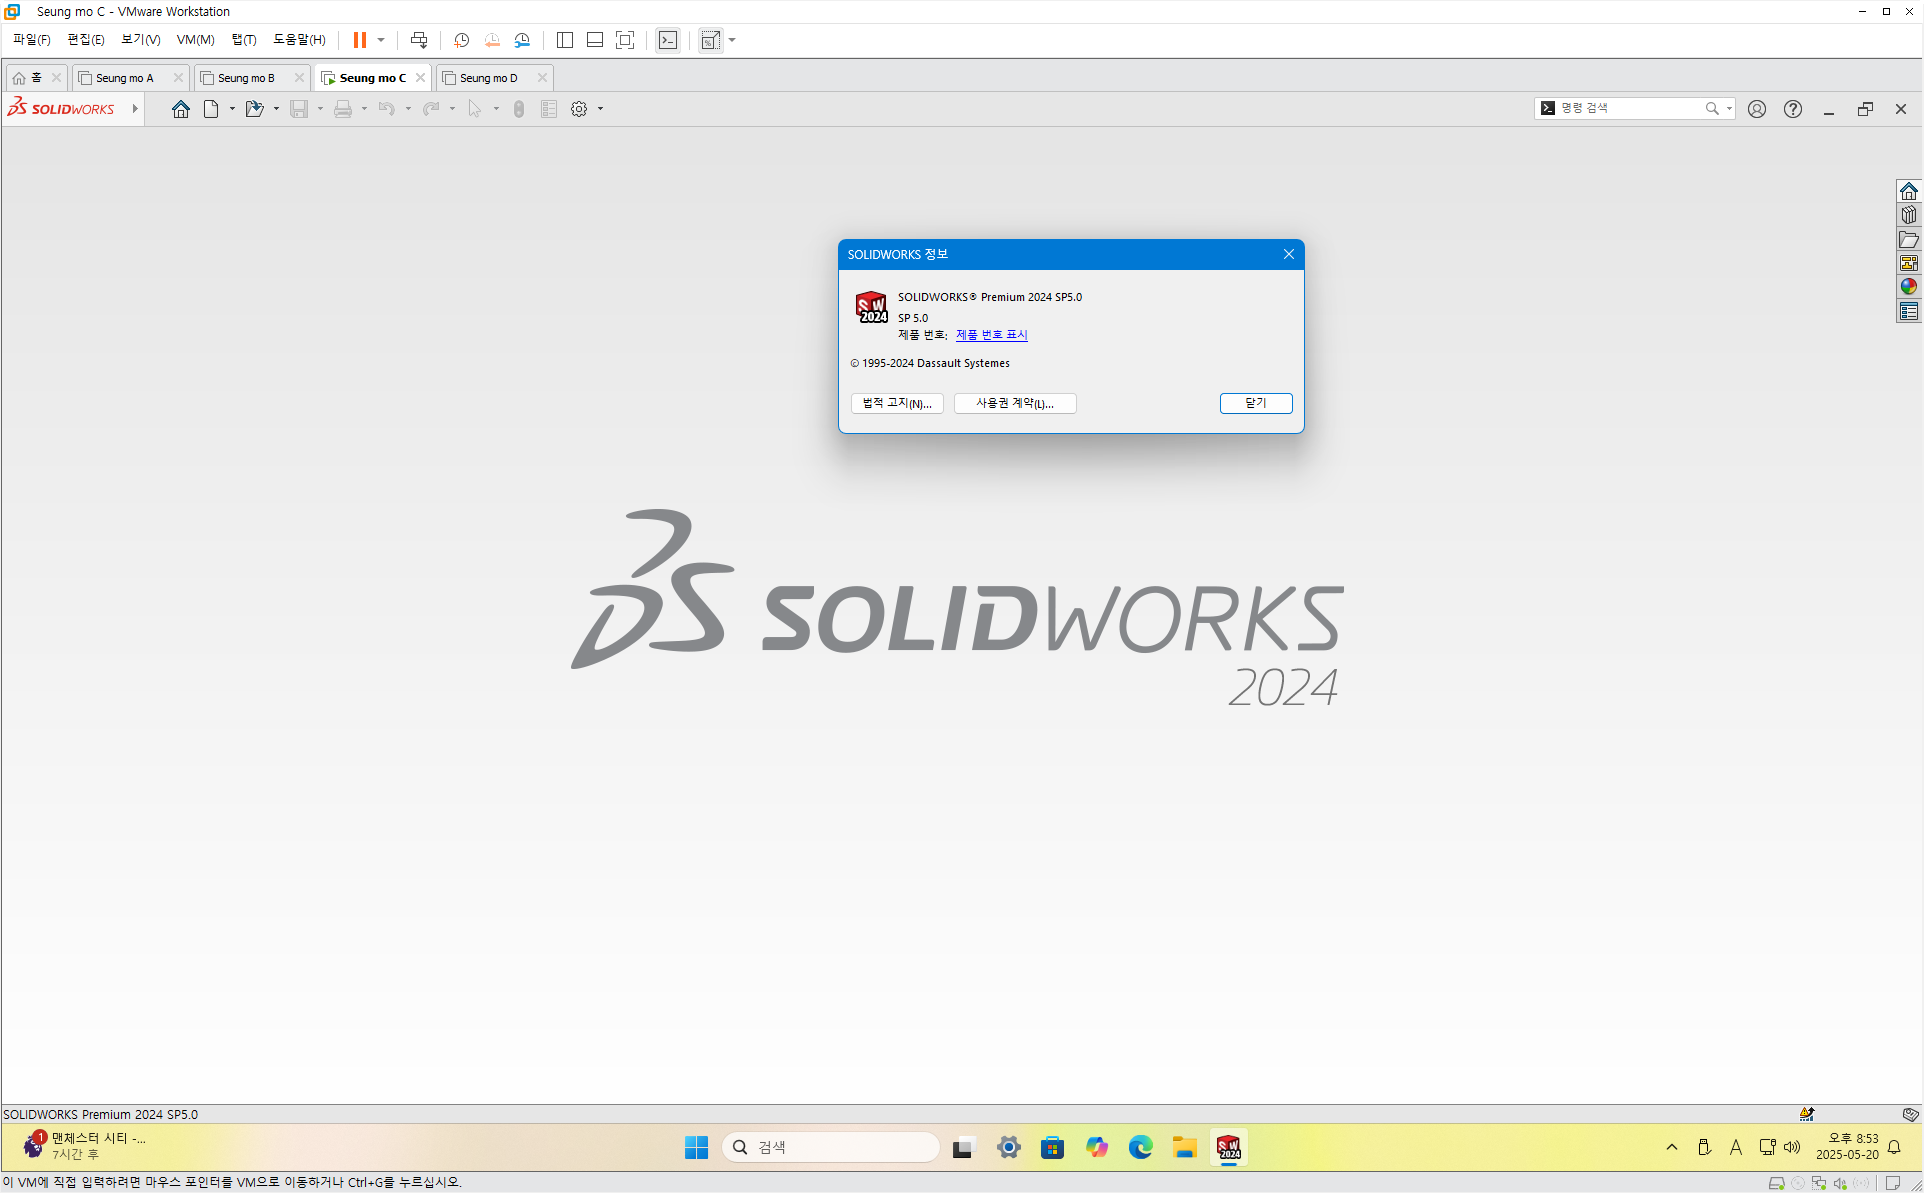Open the Options gear icon
Screen dimensions: 1924x1193
579,109
